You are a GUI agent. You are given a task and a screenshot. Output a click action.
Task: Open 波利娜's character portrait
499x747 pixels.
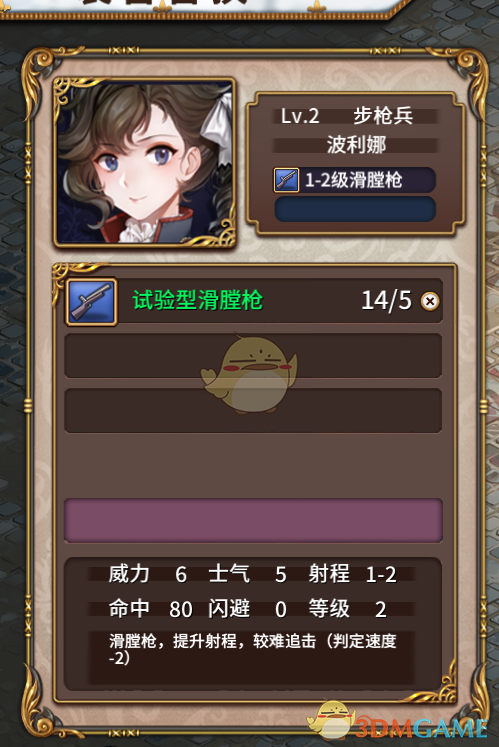[144, 163]
